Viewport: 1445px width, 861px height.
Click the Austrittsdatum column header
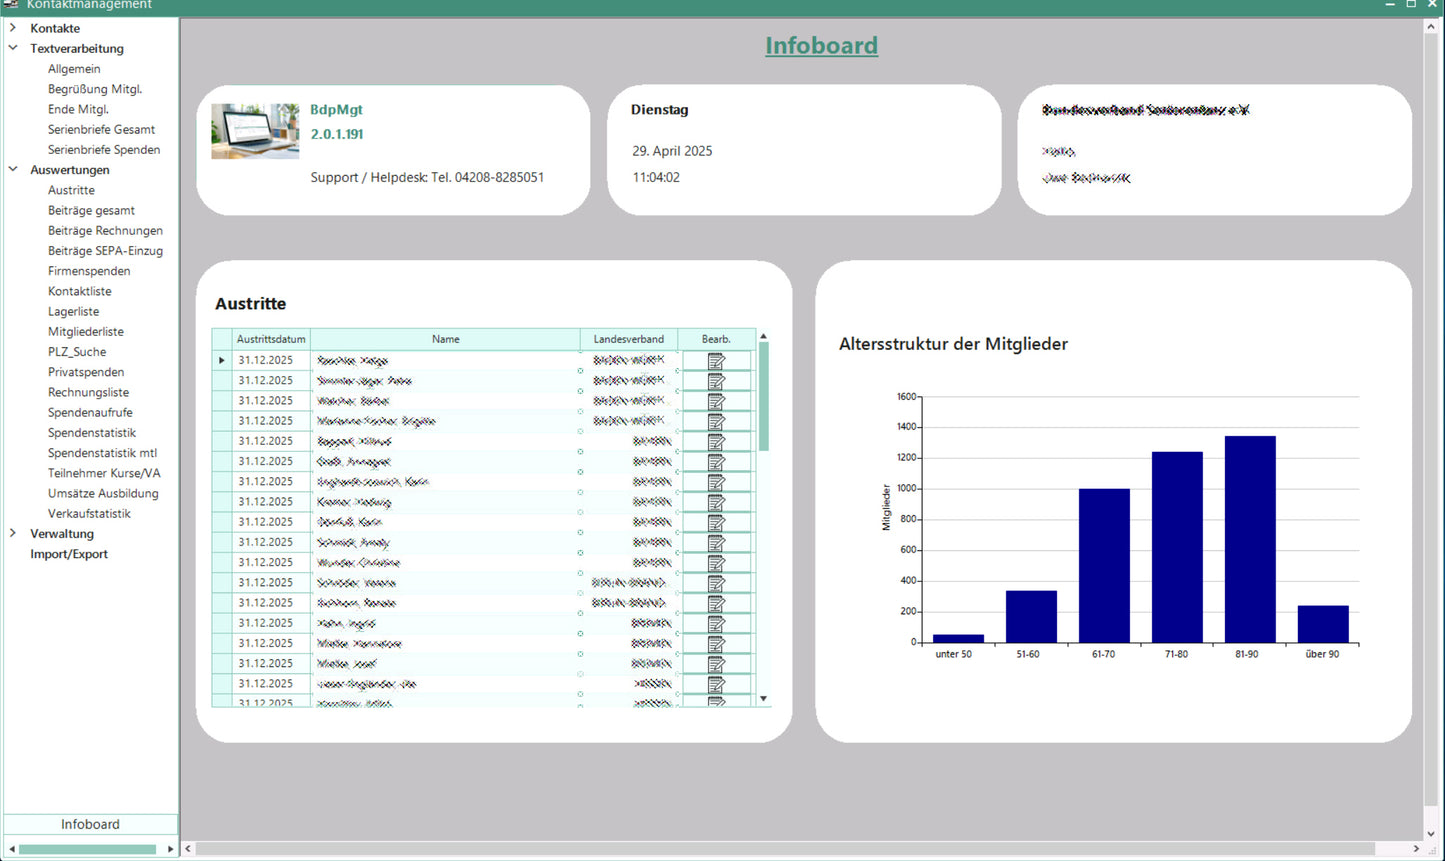pyautogui.click(x=271, y=339)
